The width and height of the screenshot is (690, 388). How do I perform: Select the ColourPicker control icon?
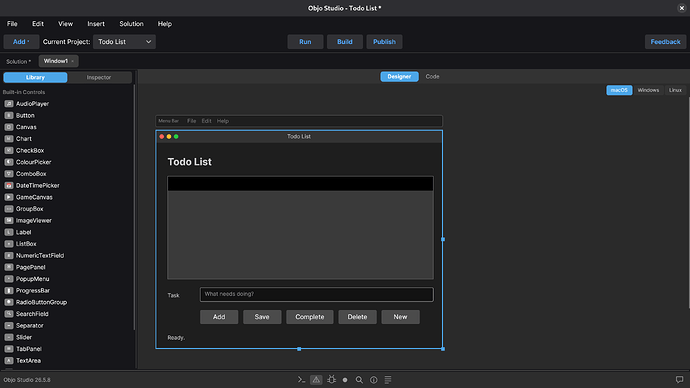(9, 162)
